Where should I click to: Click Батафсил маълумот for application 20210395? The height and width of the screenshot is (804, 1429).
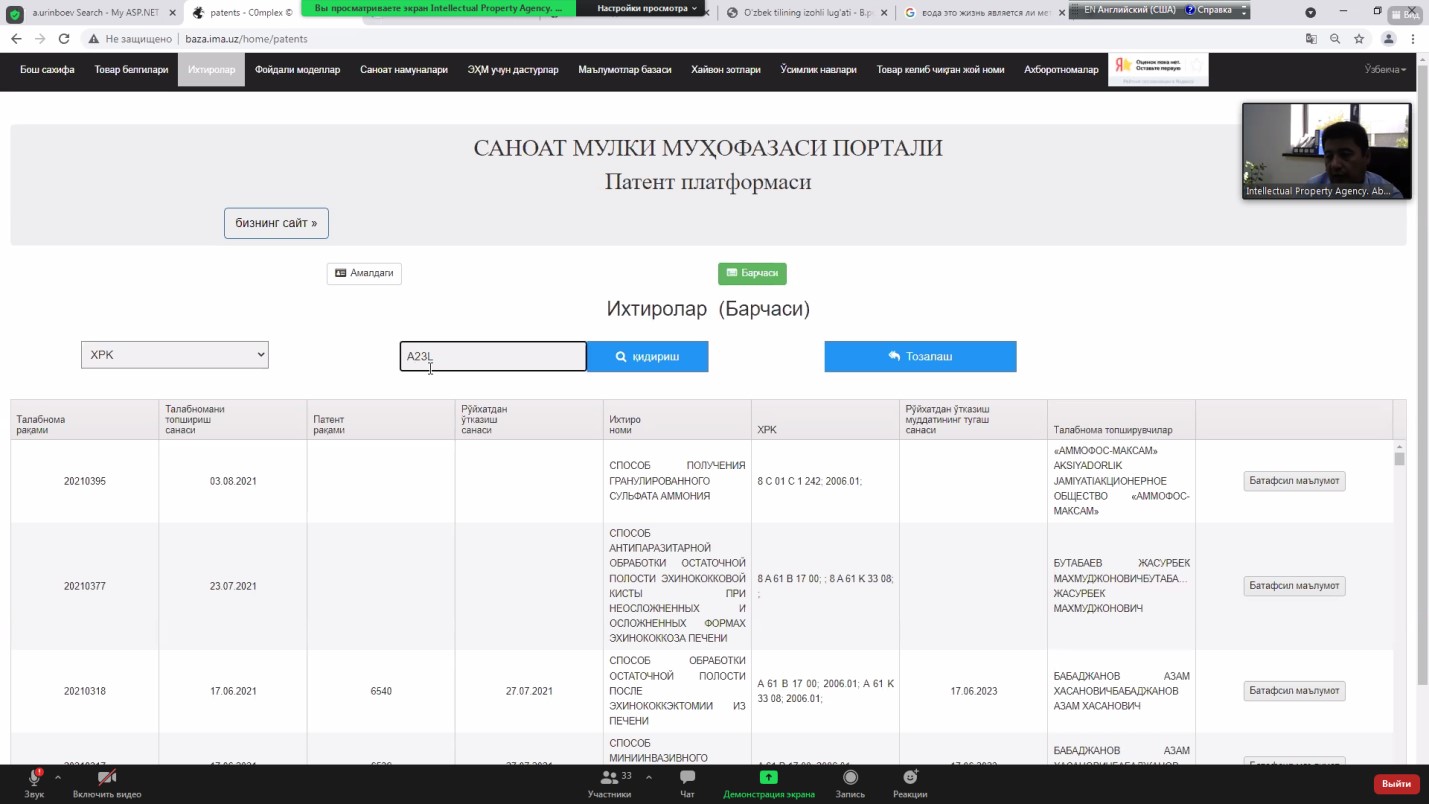click(x=1294, y=481)
